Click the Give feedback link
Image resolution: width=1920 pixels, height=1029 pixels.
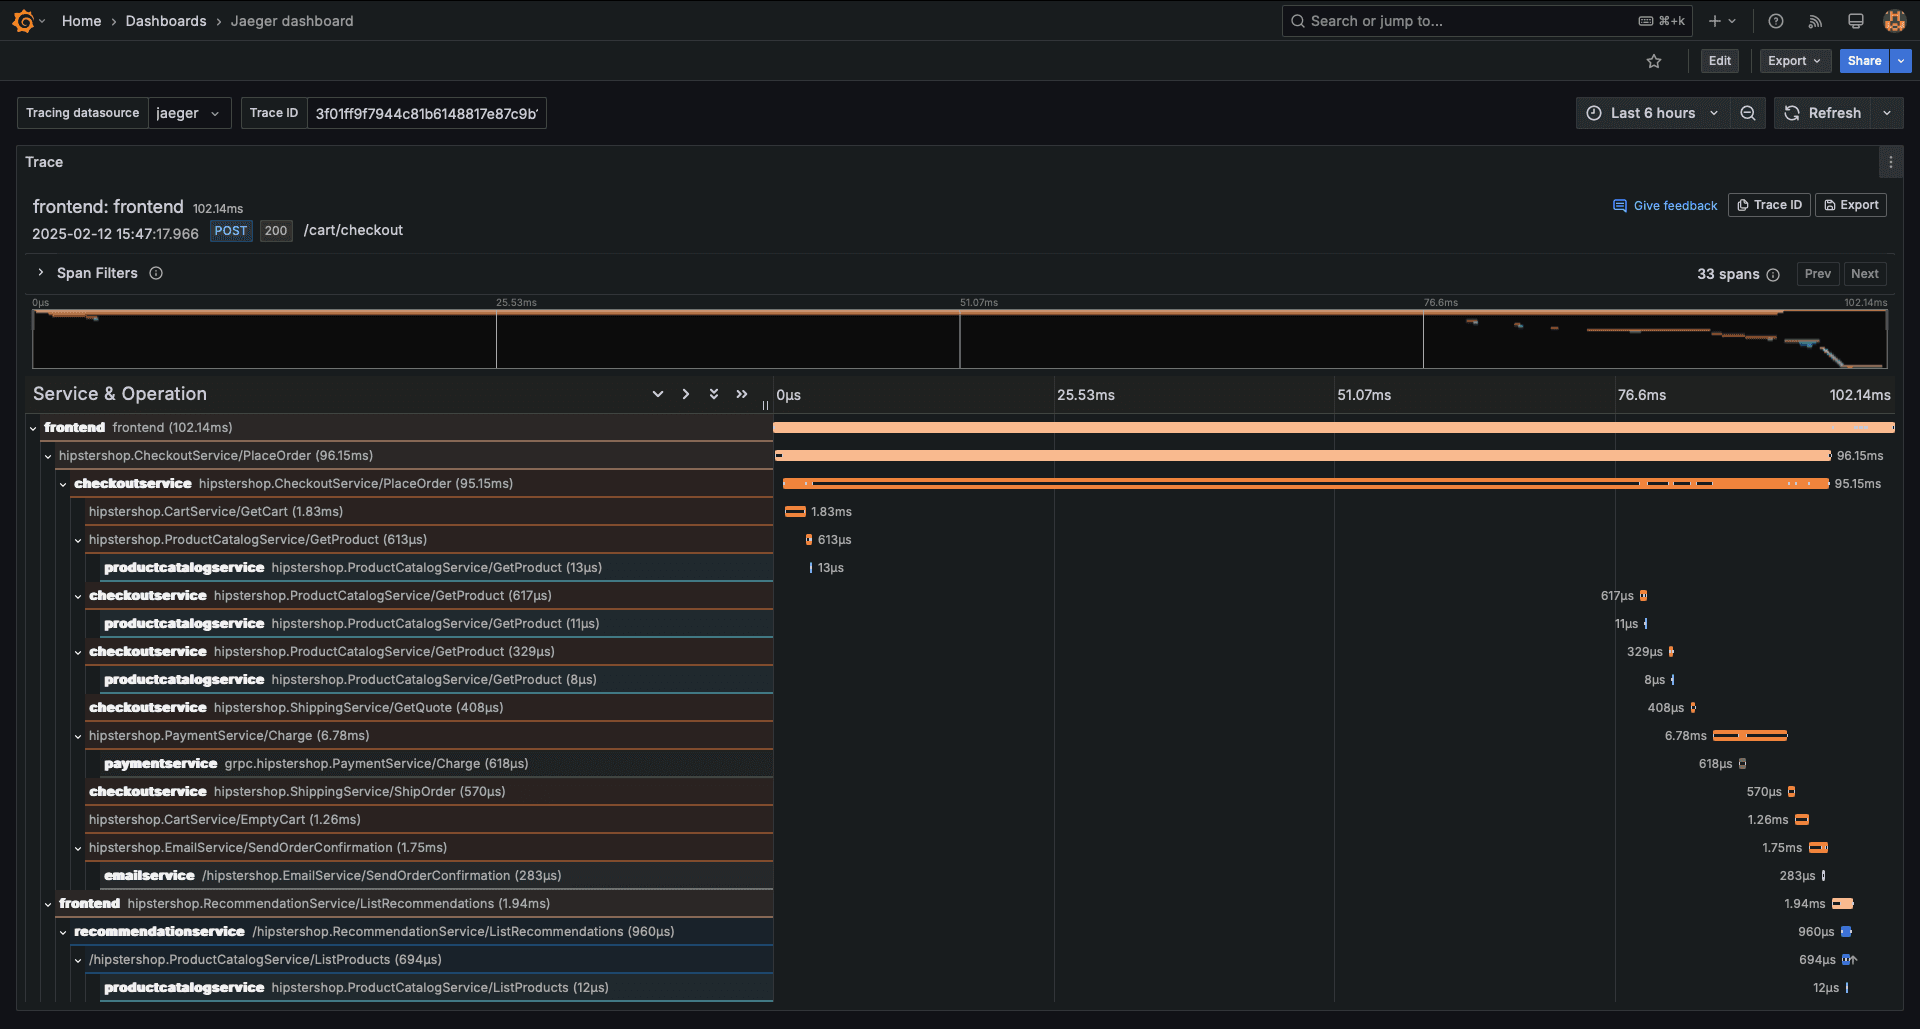click(x=1665, y=206)
